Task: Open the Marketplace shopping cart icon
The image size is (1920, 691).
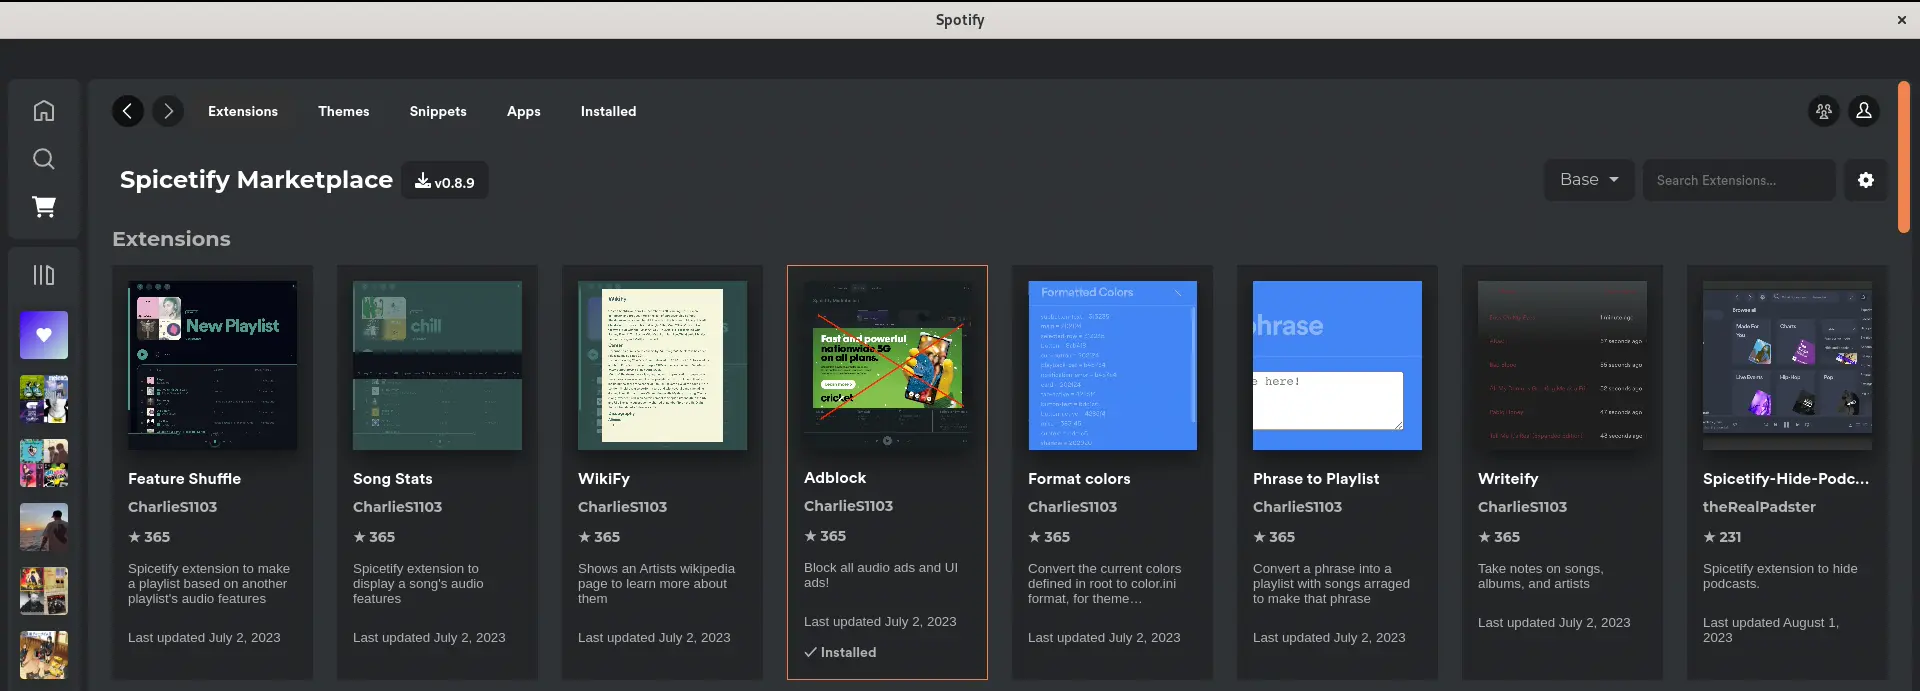Action: tap(44, 207)
